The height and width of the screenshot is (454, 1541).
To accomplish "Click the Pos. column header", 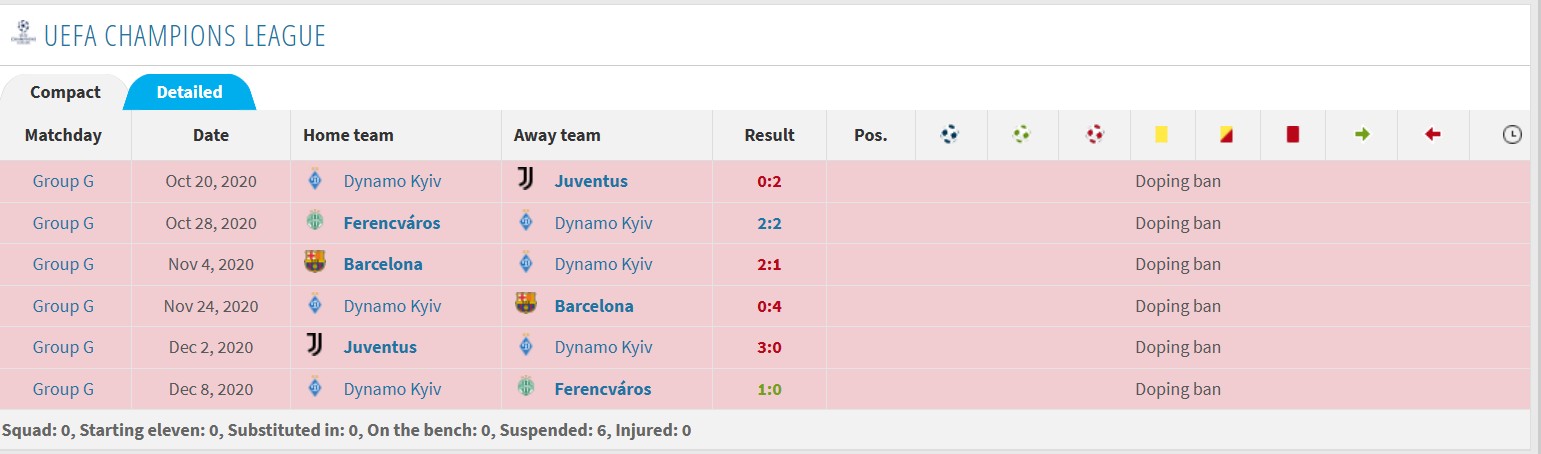I will point(870,135).
